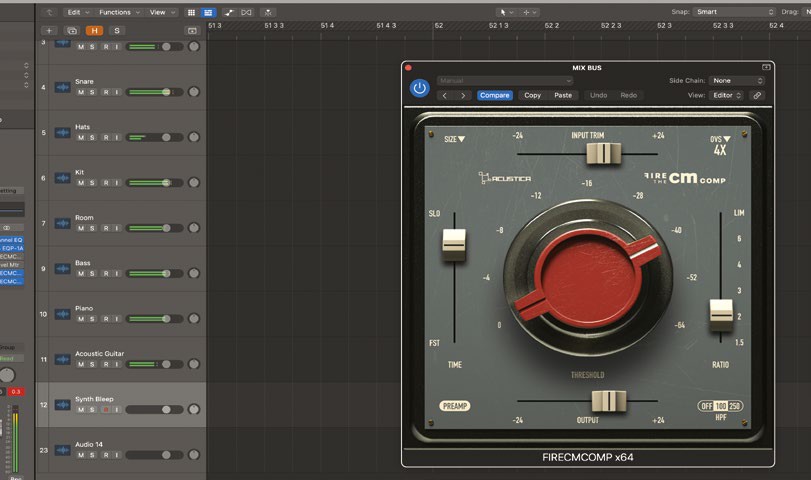The height and width of the screenshot is (480, 811).
Task: Click the Redo button in plugin header
Action: (x=628, y=95)
